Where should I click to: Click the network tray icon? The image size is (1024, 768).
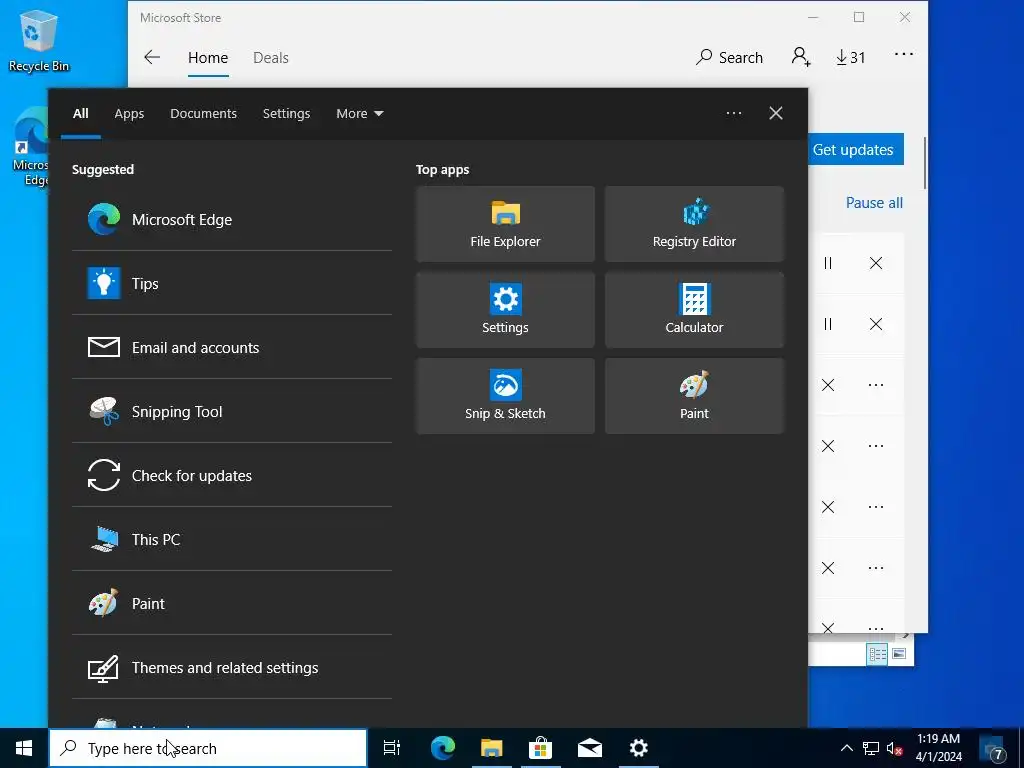click(x=871, y=748)
